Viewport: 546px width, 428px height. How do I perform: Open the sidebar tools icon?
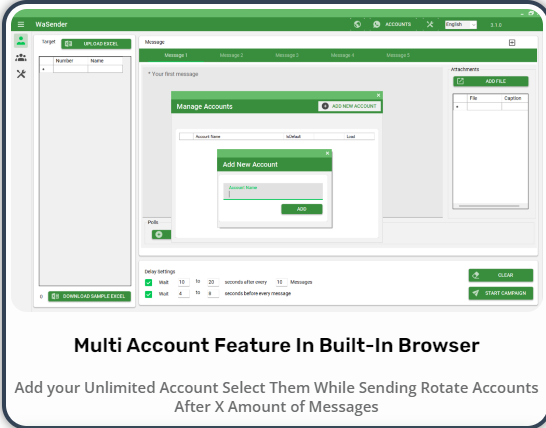point(21,74)
